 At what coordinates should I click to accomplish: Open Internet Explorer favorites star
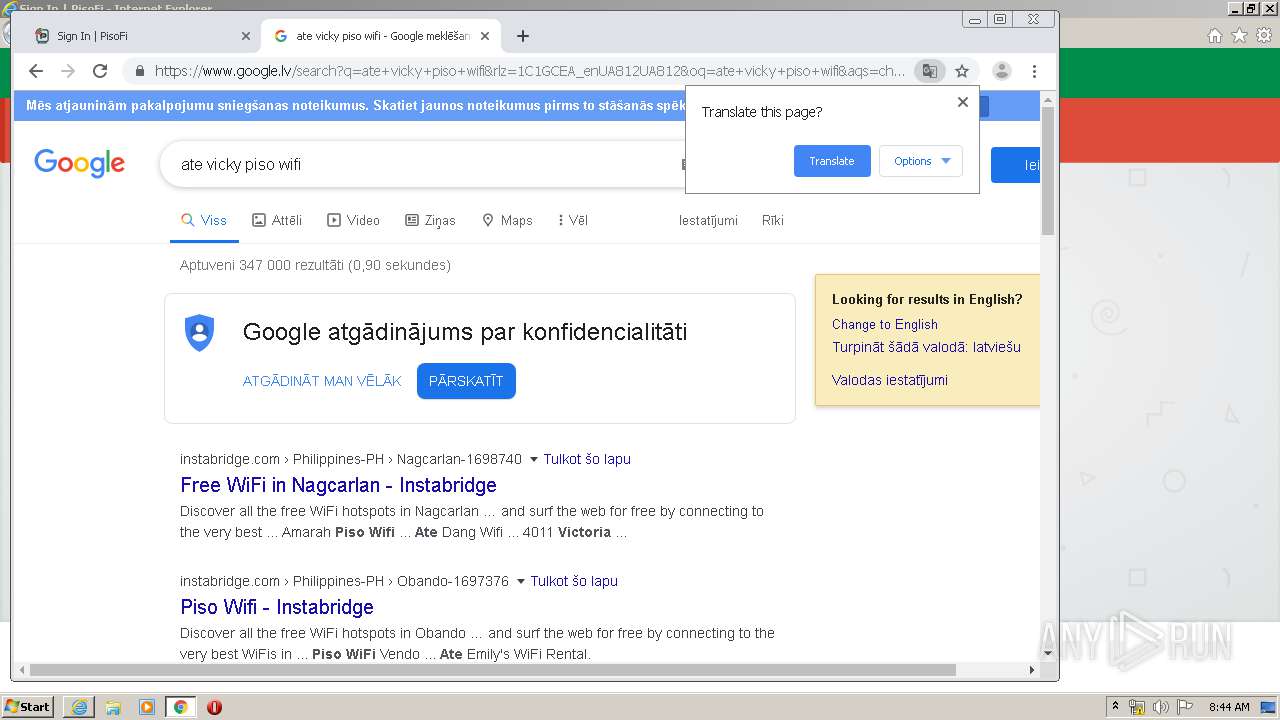pos(1240,36)
